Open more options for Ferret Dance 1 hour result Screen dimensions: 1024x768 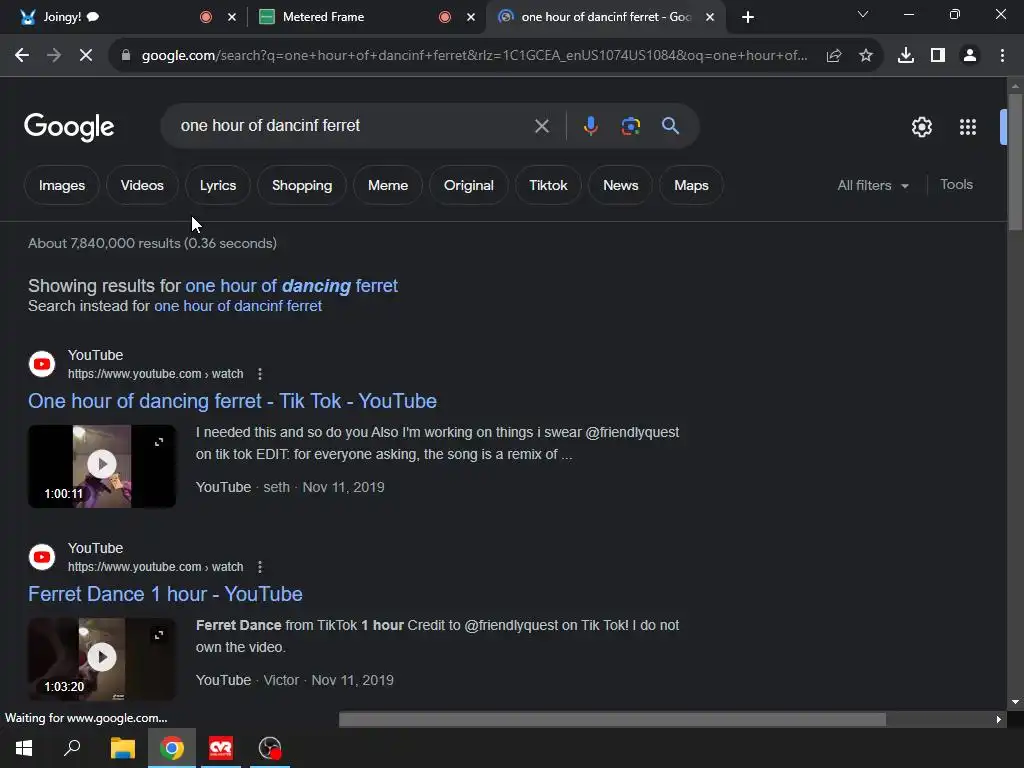point(260,567)
